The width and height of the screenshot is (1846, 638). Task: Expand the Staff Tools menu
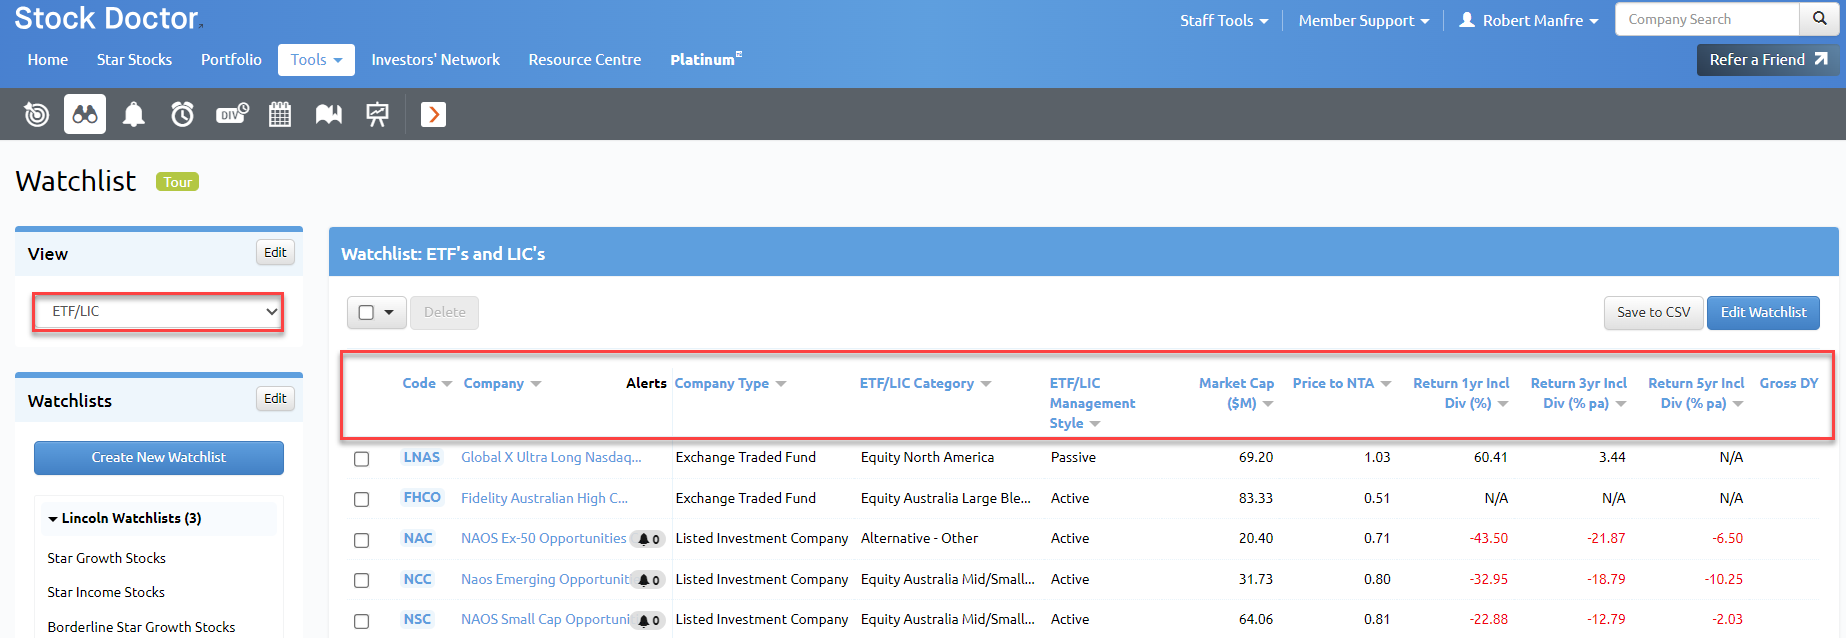click(1224, 20)
